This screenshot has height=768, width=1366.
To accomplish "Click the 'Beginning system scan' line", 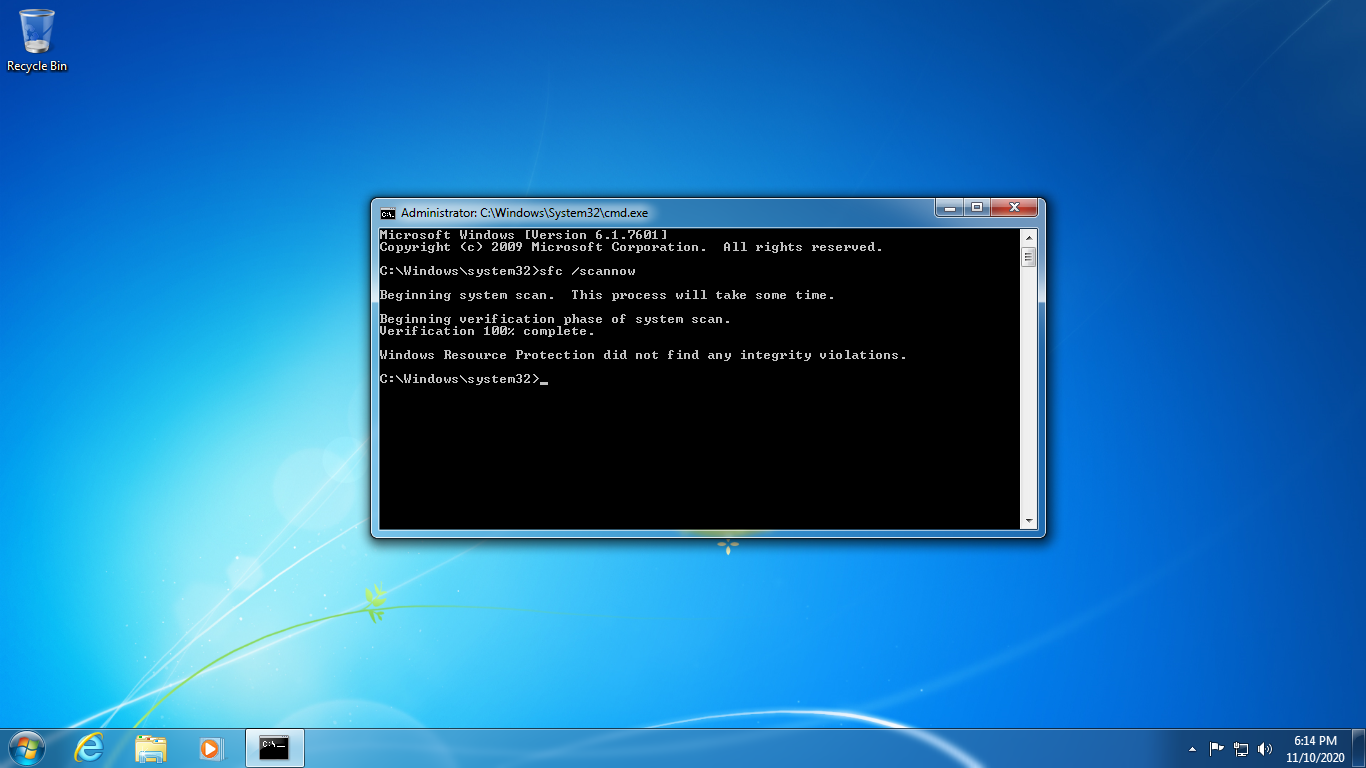I will [607, 295].
